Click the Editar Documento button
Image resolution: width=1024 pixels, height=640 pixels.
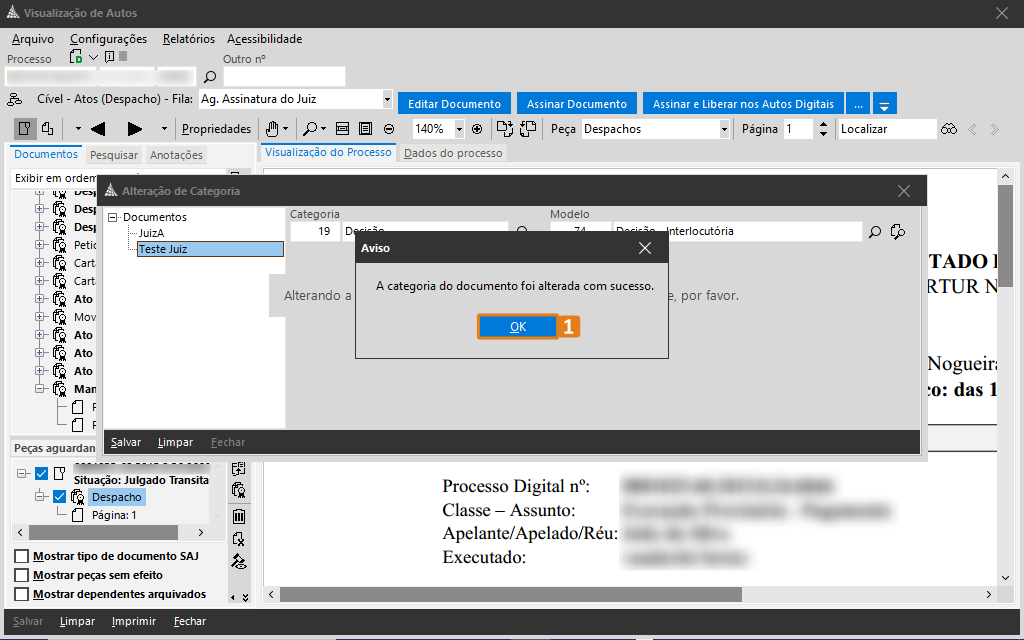(x=454, y=104)
